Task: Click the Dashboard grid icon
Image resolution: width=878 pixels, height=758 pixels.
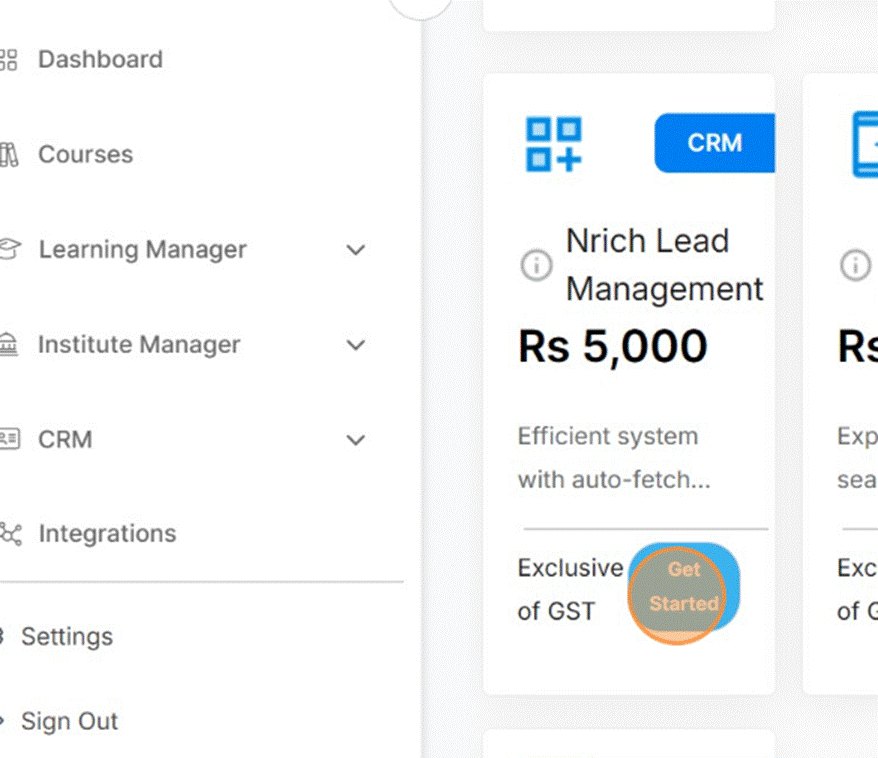Action: [x=8, y=60]
